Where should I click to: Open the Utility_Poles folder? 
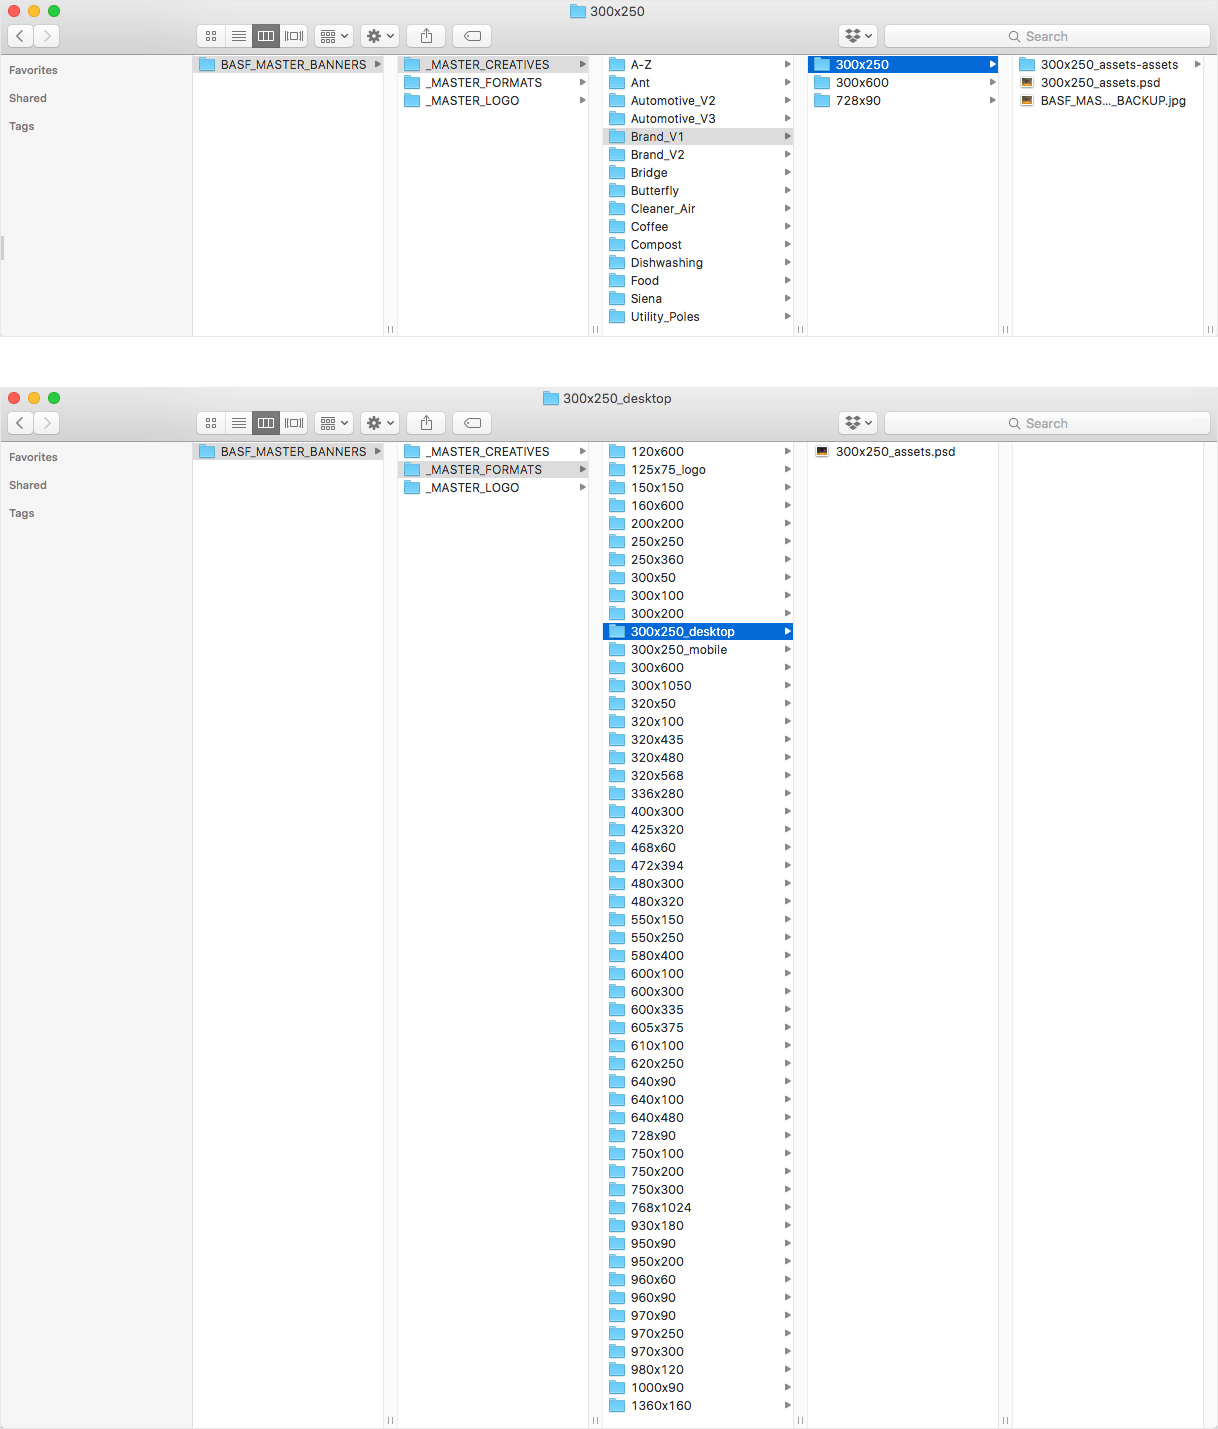coord(664,317)
